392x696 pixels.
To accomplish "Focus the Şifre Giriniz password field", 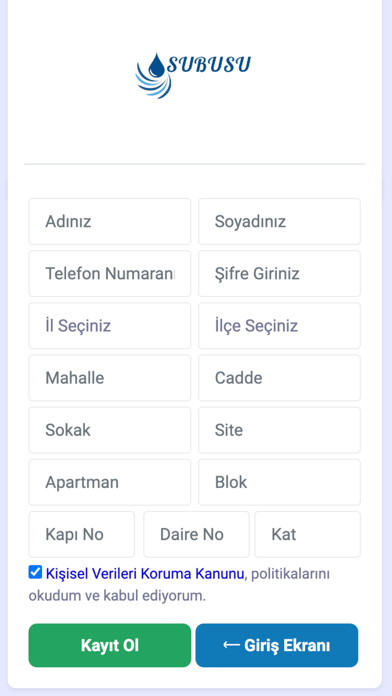I will click(279, 273).
